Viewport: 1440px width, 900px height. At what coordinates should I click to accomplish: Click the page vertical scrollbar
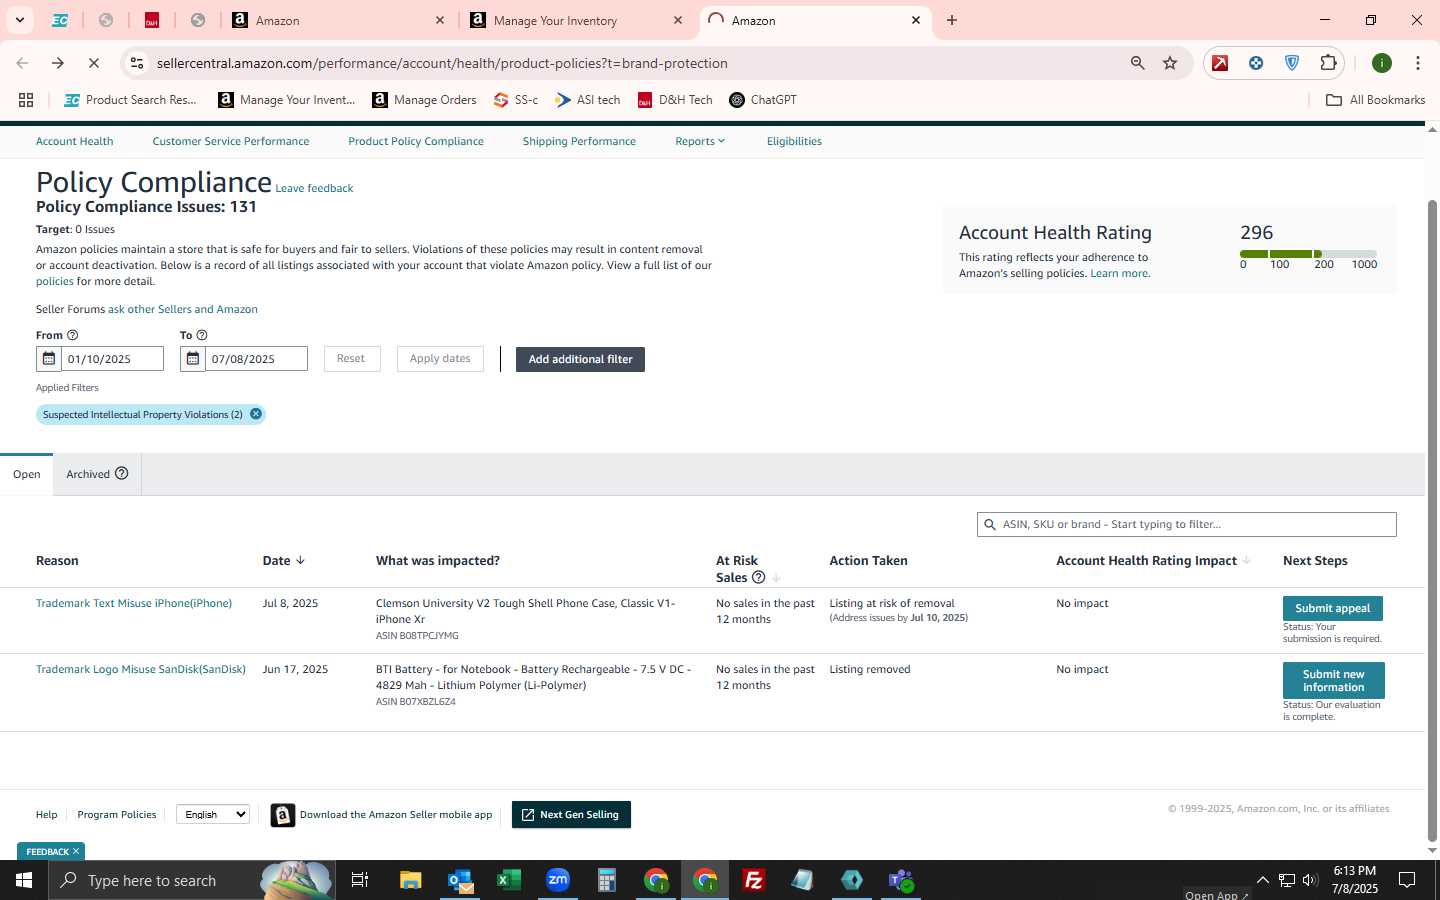coord(1432,520)
